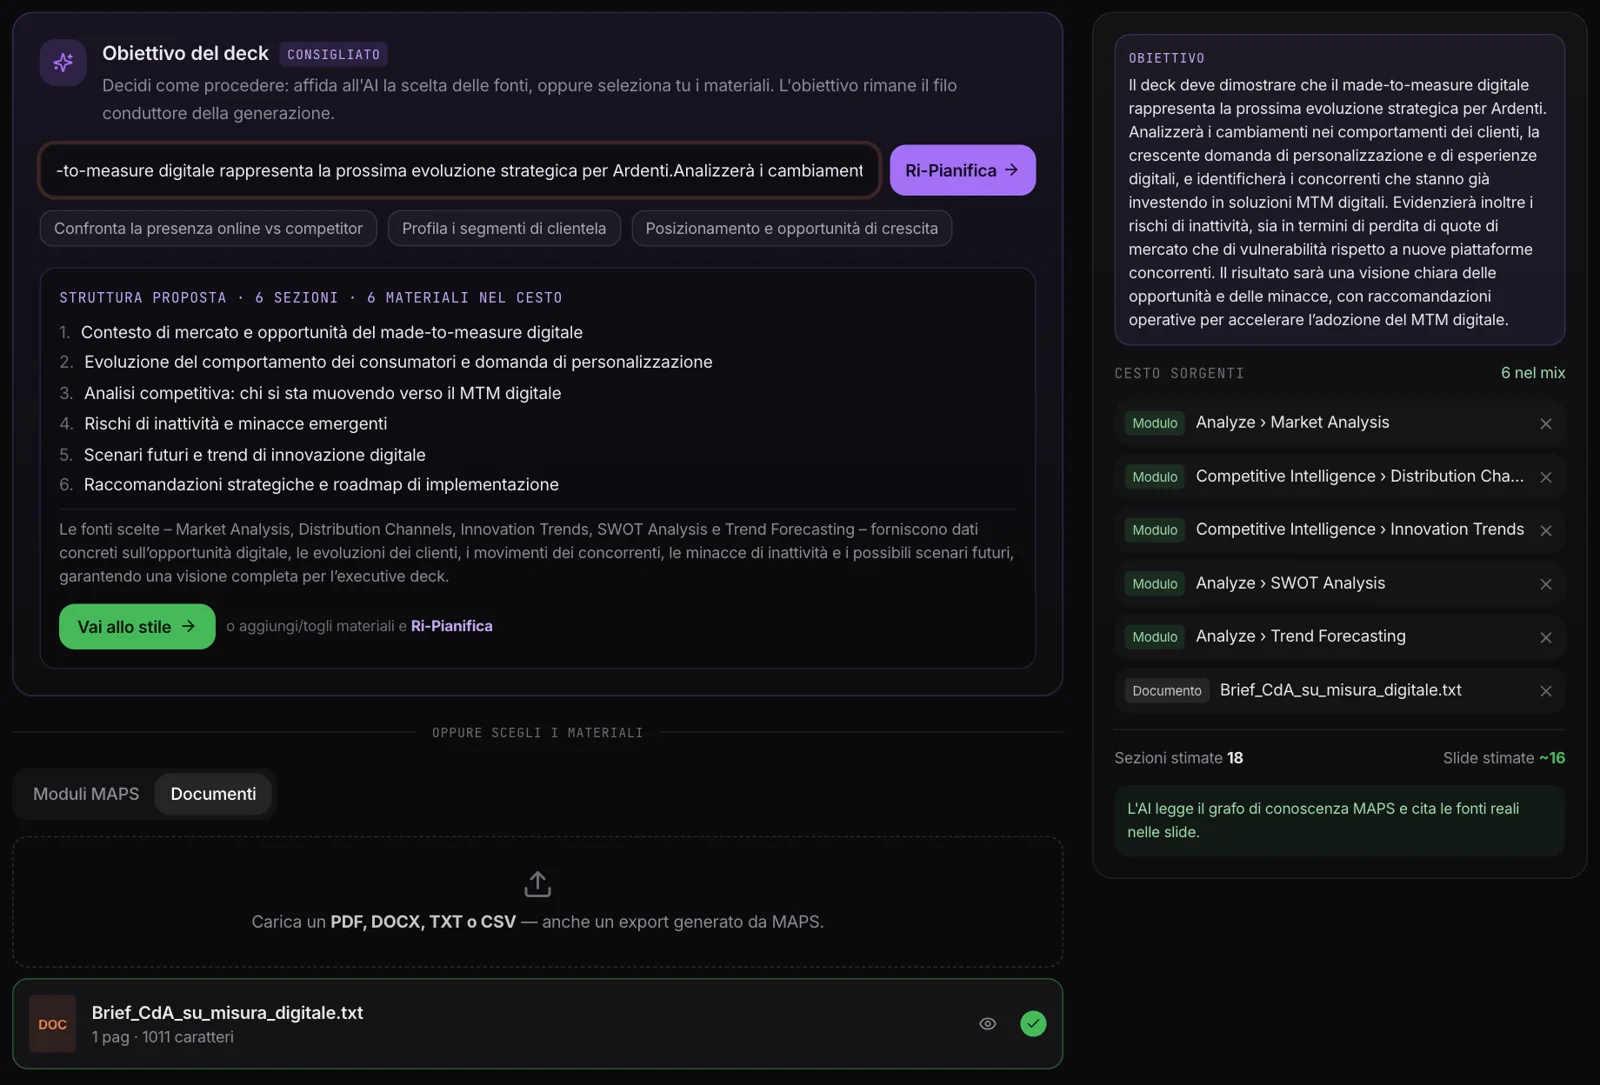Click the DOC file thumbnail icon
This screenshot has width=1600, height=1085.
tap(52, 1024)
